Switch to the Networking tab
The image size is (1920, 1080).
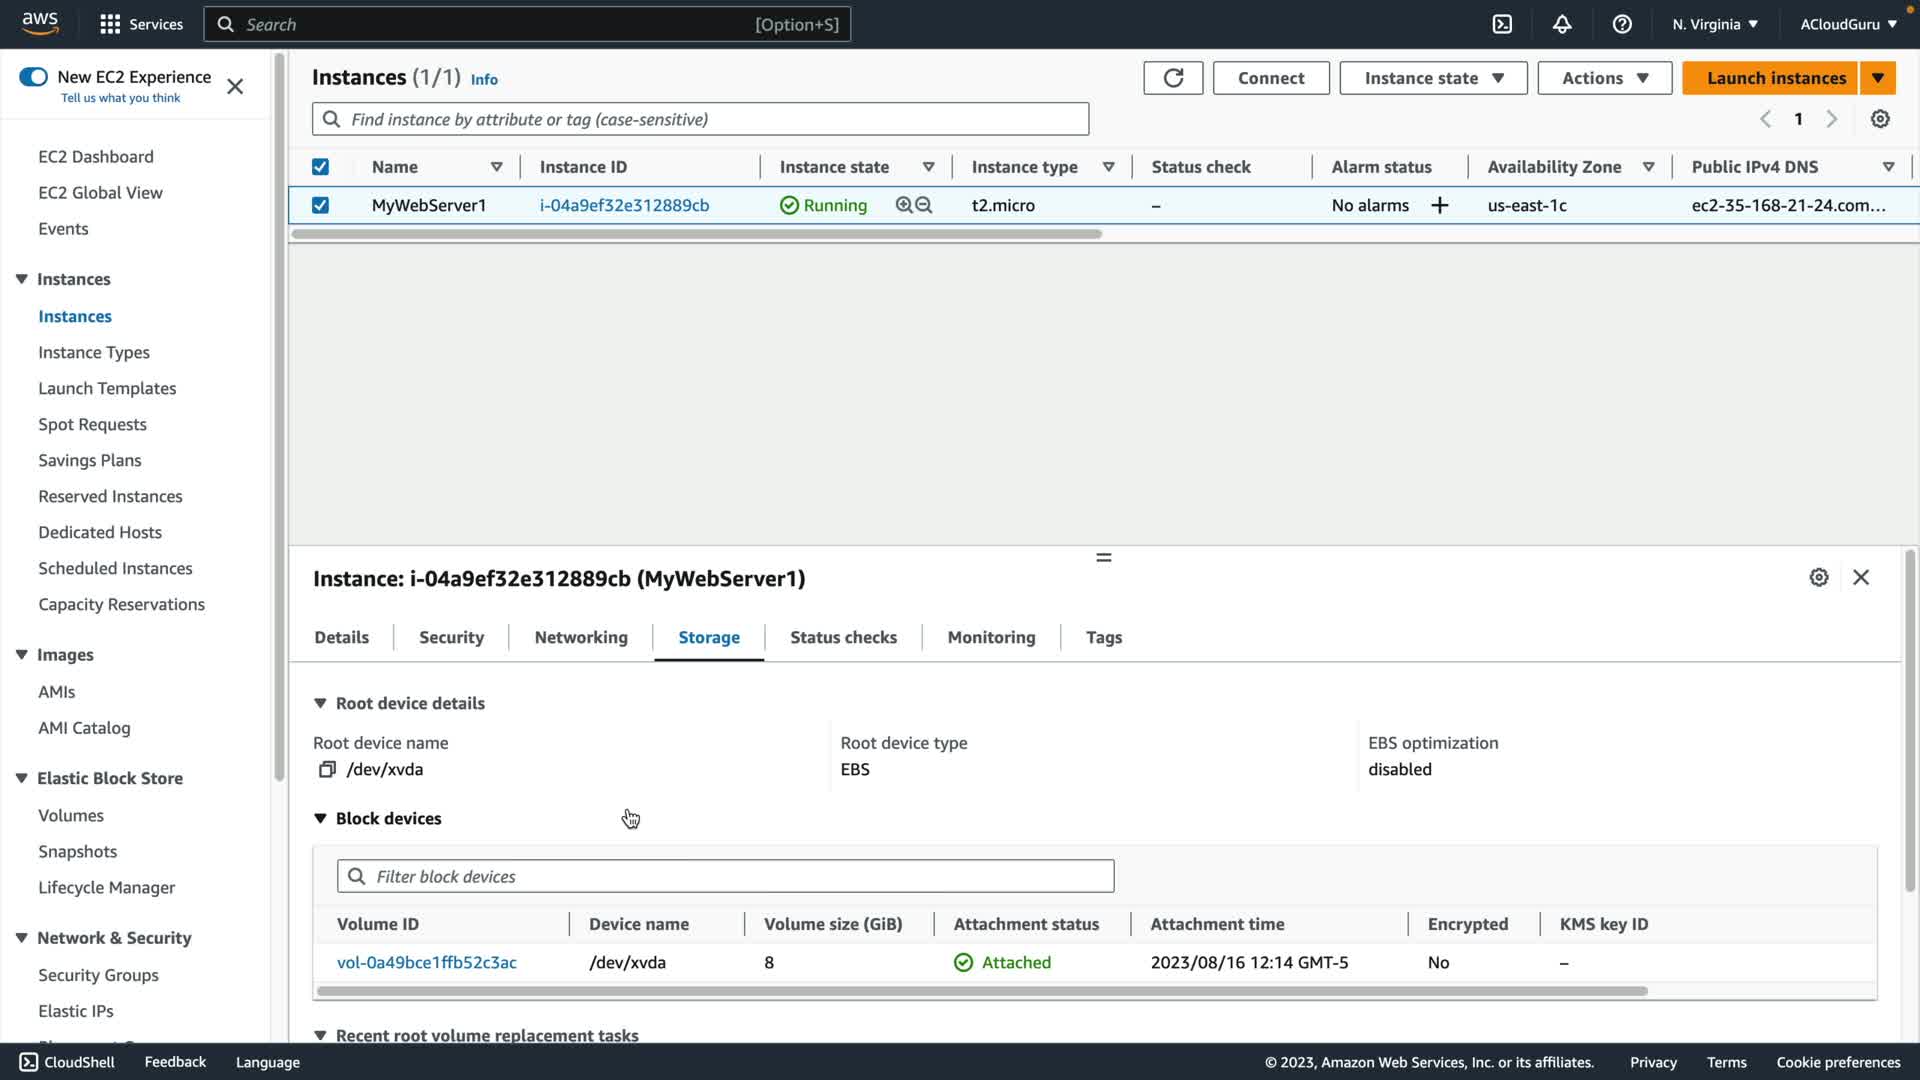tap(581, 638)
